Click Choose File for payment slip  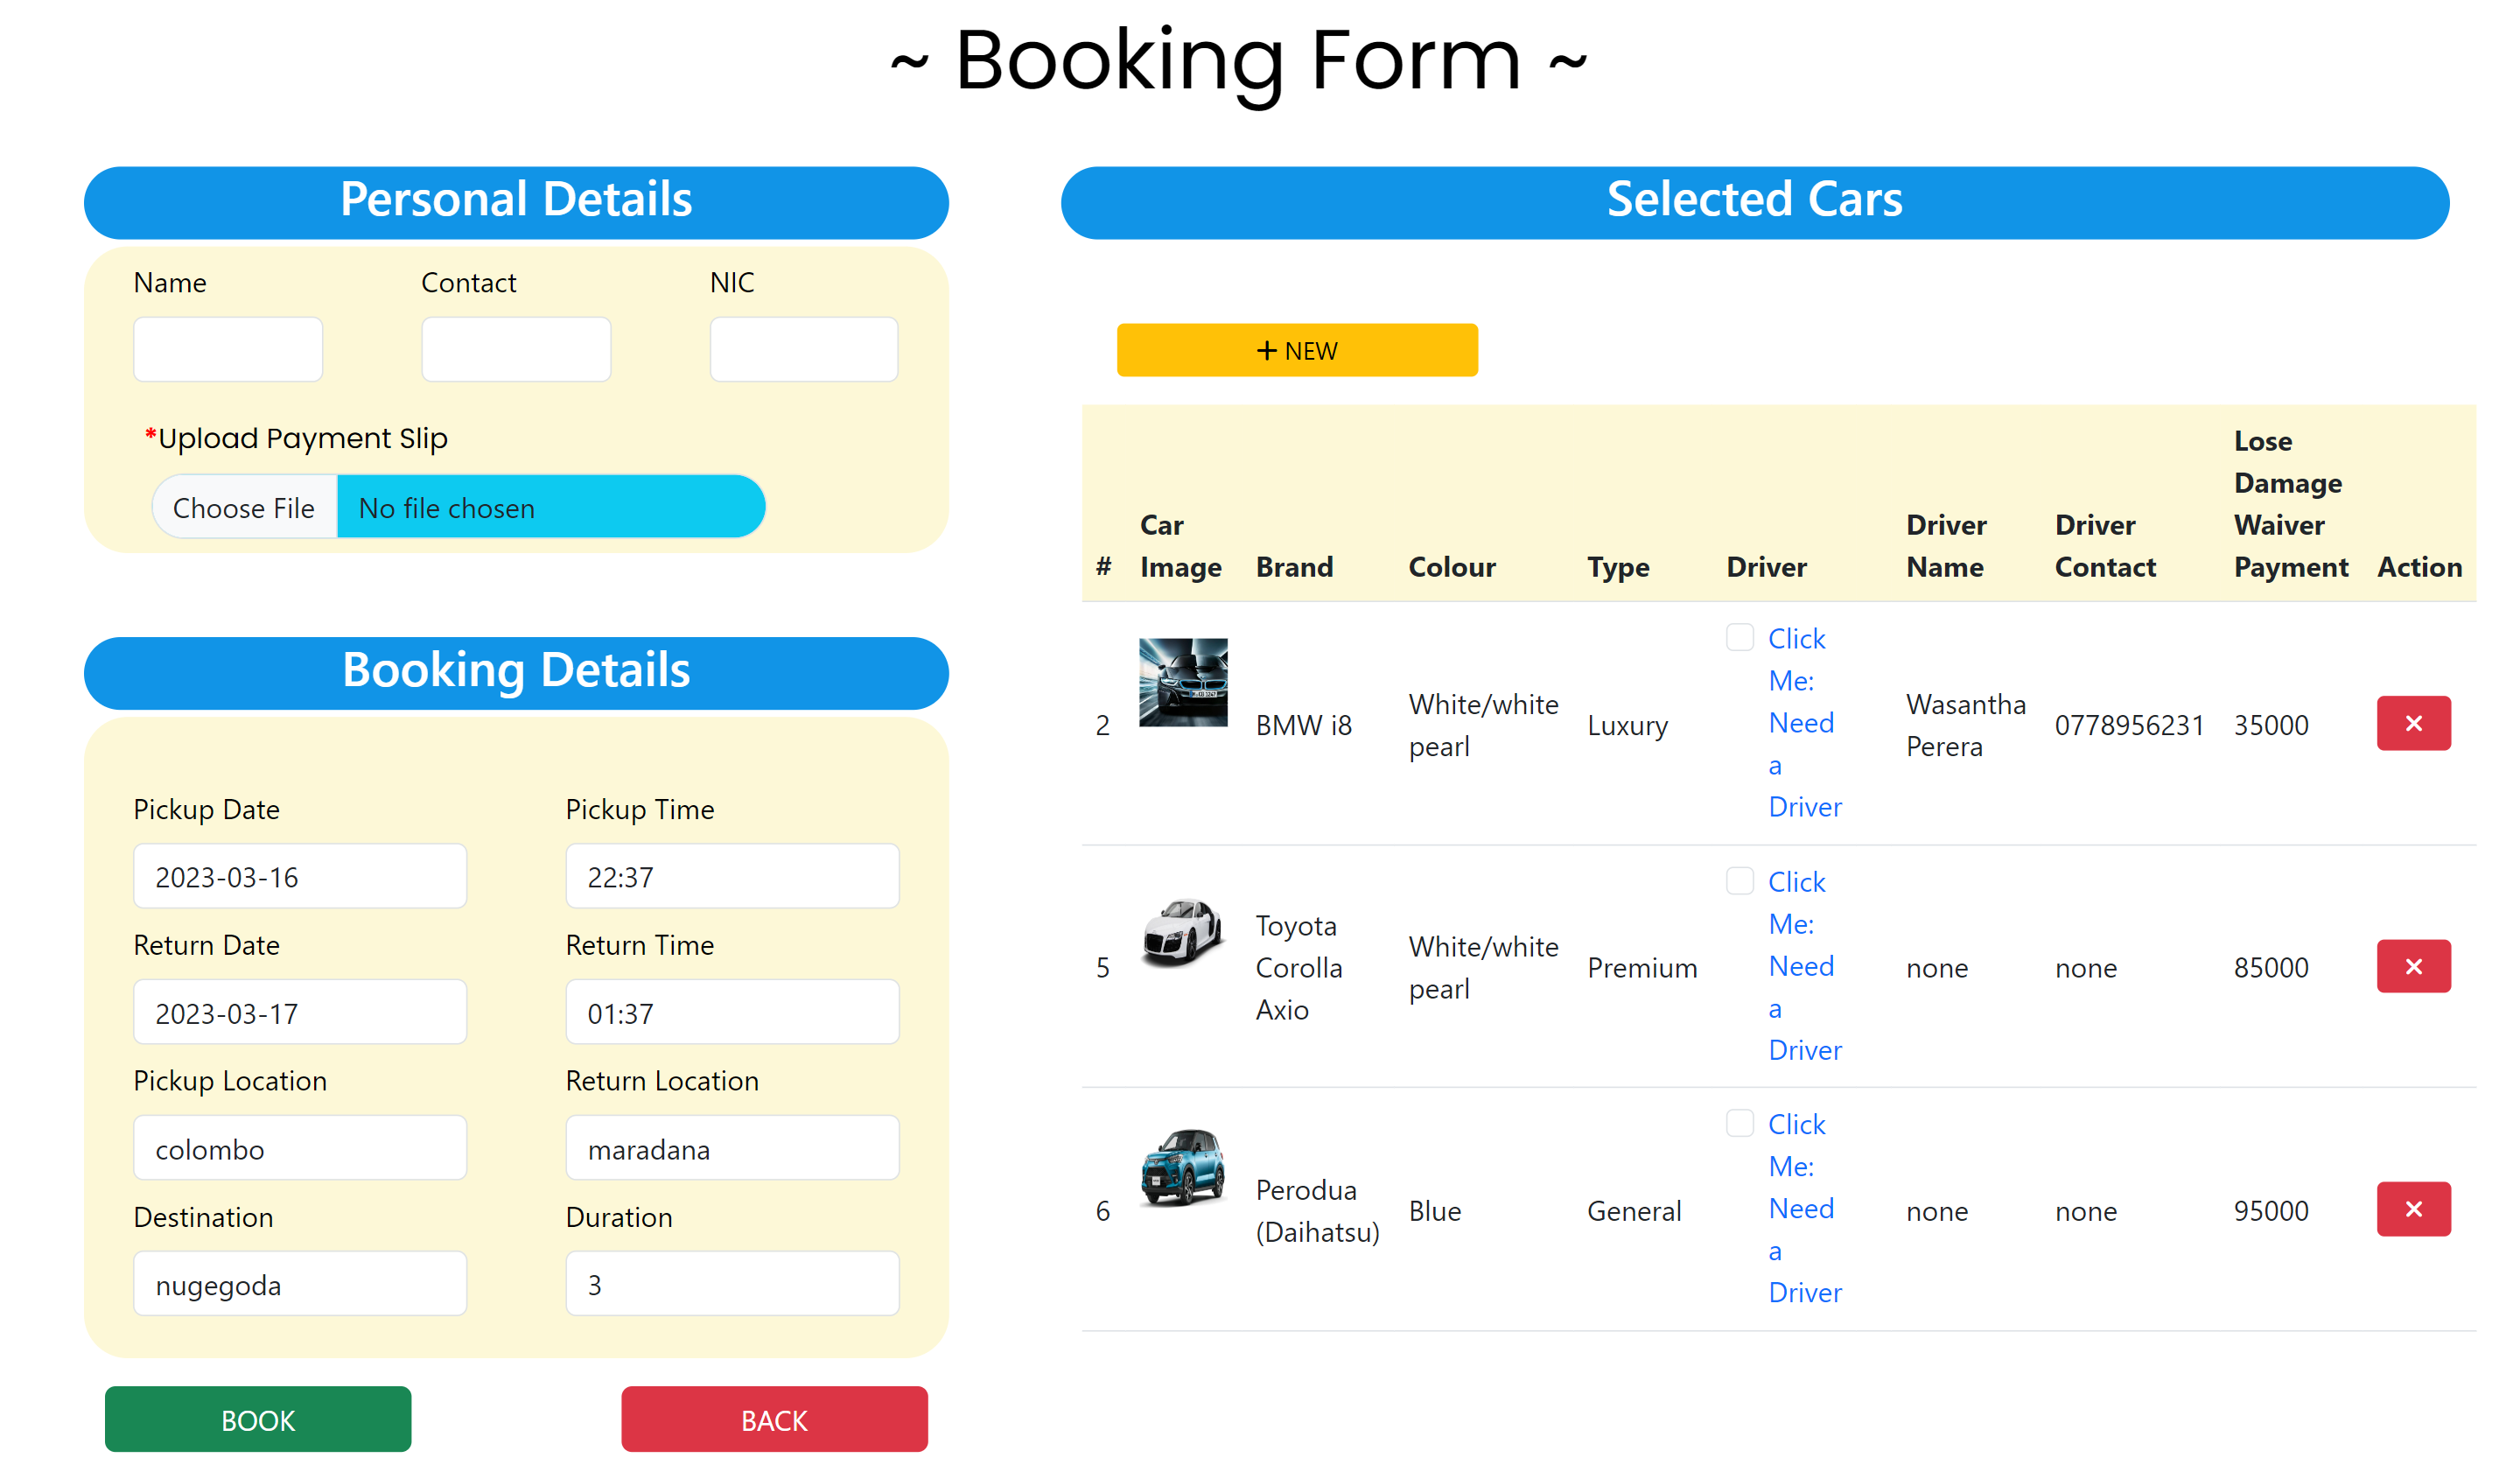click(x=244, y=508)
